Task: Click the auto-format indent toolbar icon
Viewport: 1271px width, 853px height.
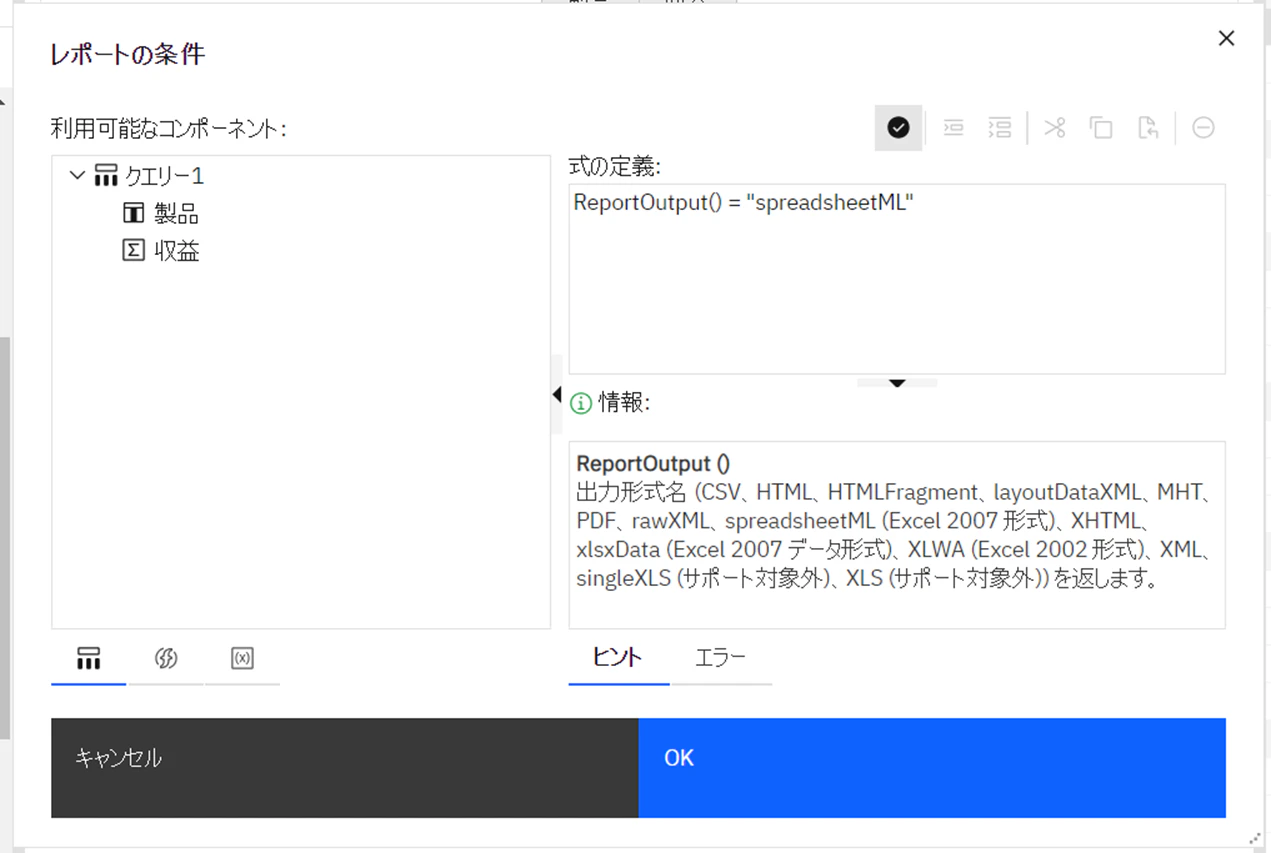Action: [999, 128]
